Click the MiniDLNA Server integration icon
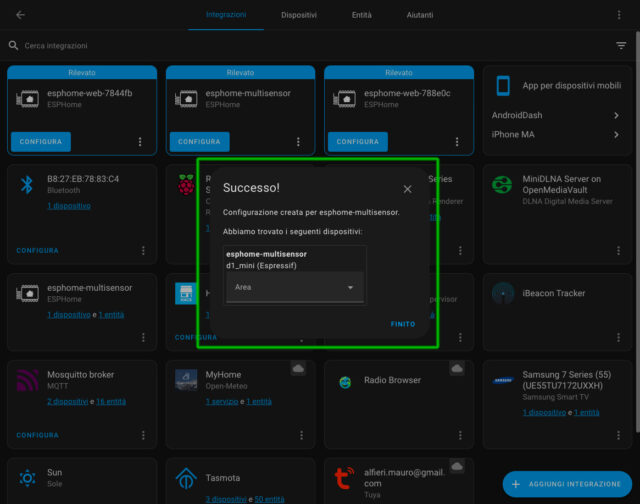The width and height of the screenshot is (640, 504). (502, 186)
